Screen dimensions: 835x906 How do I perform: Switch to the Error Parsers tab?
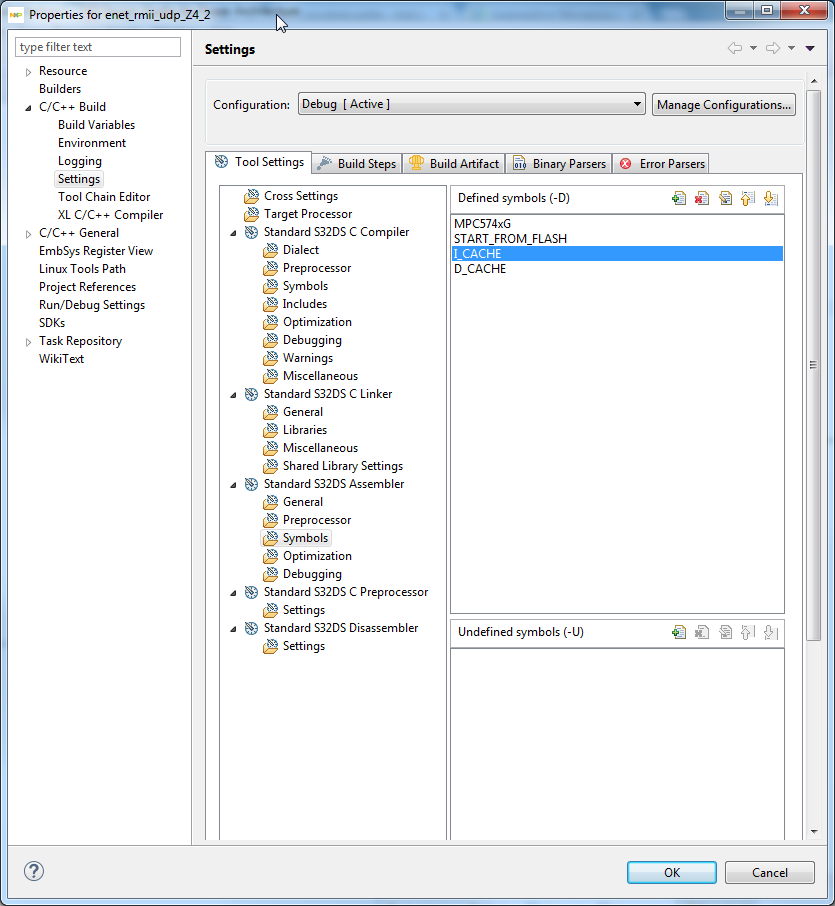[x=661, y=164]
